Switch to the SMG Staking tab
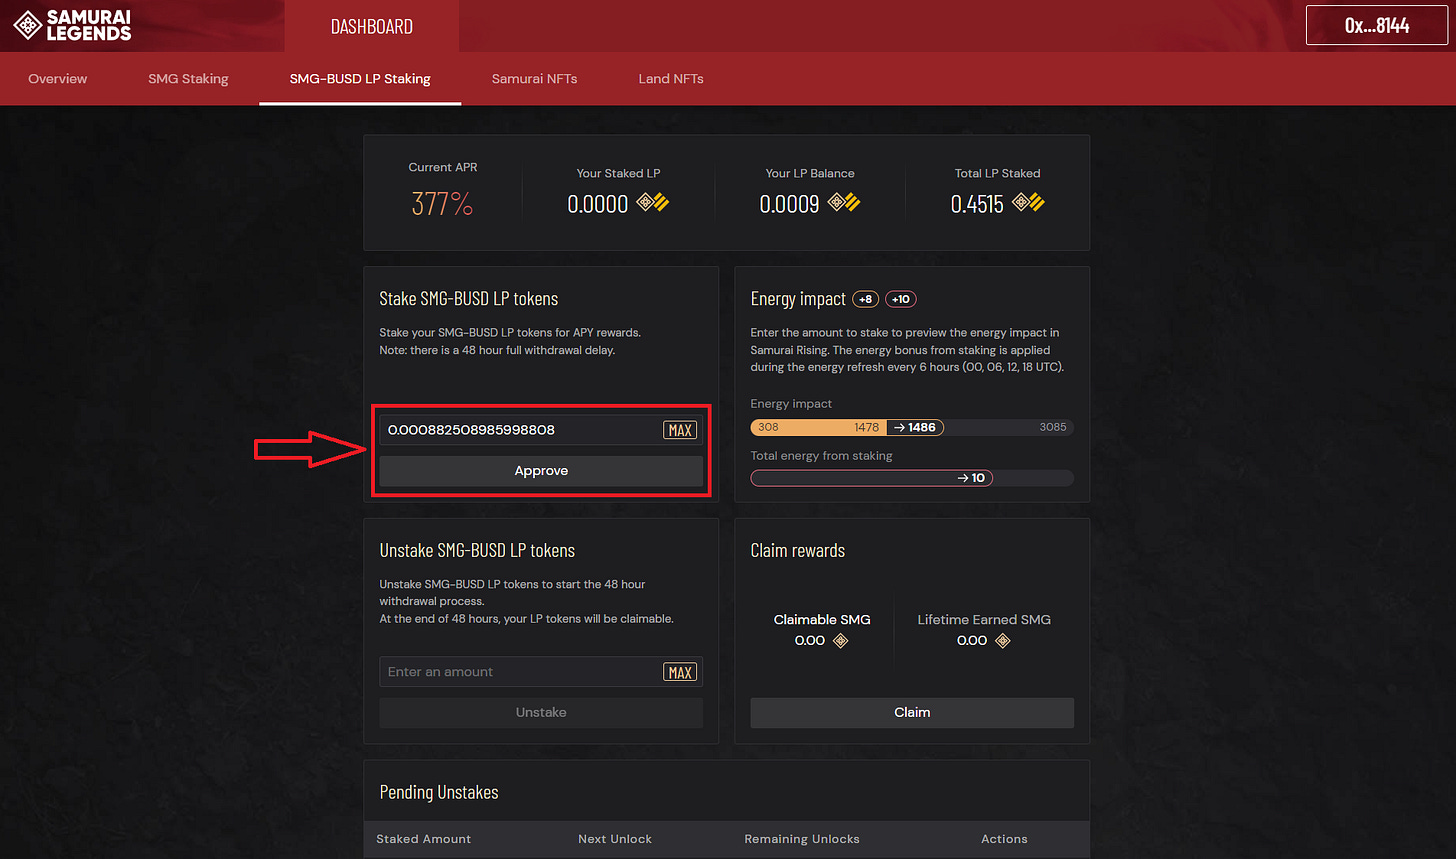This screenshot has height=859, width=1456. (x=188, y=78)
